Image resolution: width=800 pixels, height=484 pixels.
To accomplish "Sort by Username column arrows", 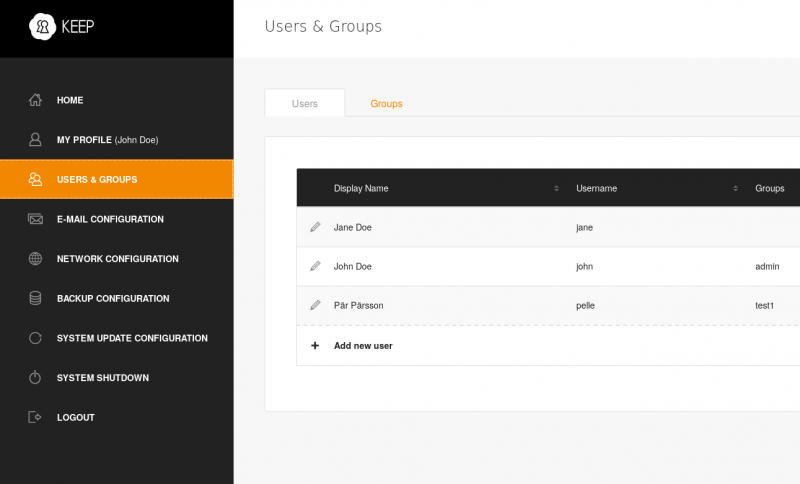I will click(735, 188).
